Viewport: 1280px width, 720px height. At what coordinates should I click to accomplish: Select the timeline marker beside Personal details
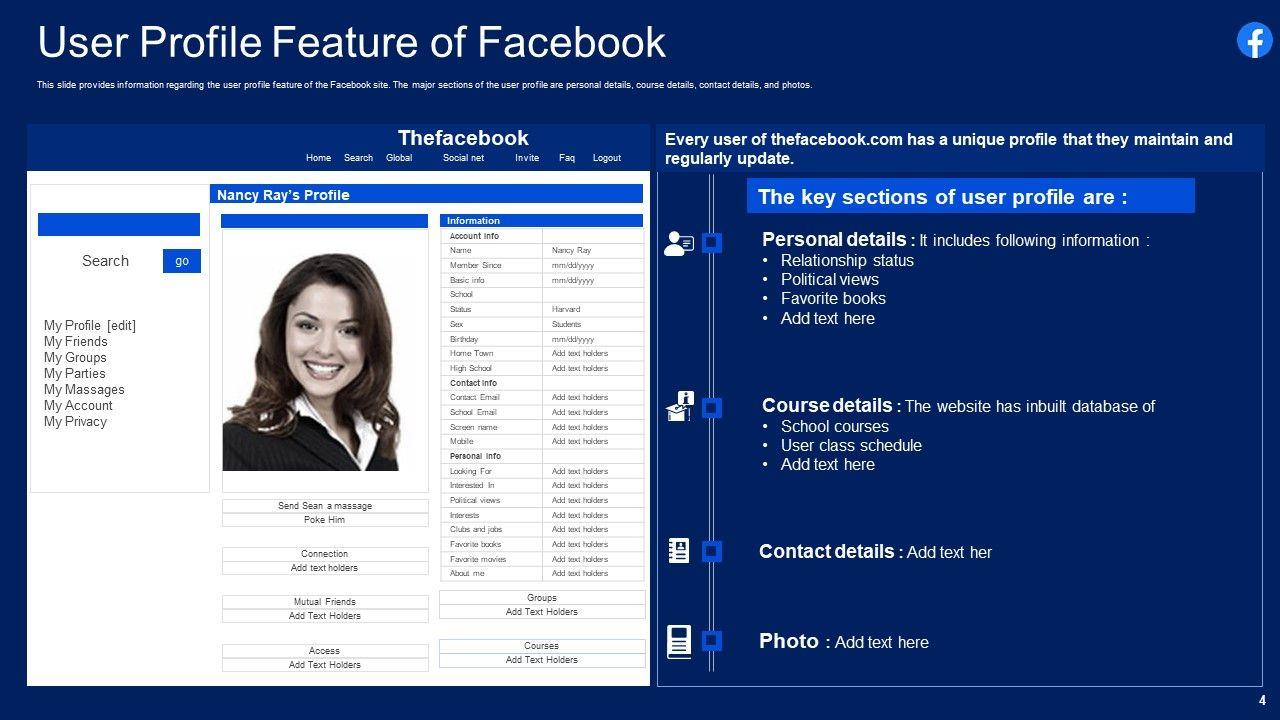tap(712, 243)
